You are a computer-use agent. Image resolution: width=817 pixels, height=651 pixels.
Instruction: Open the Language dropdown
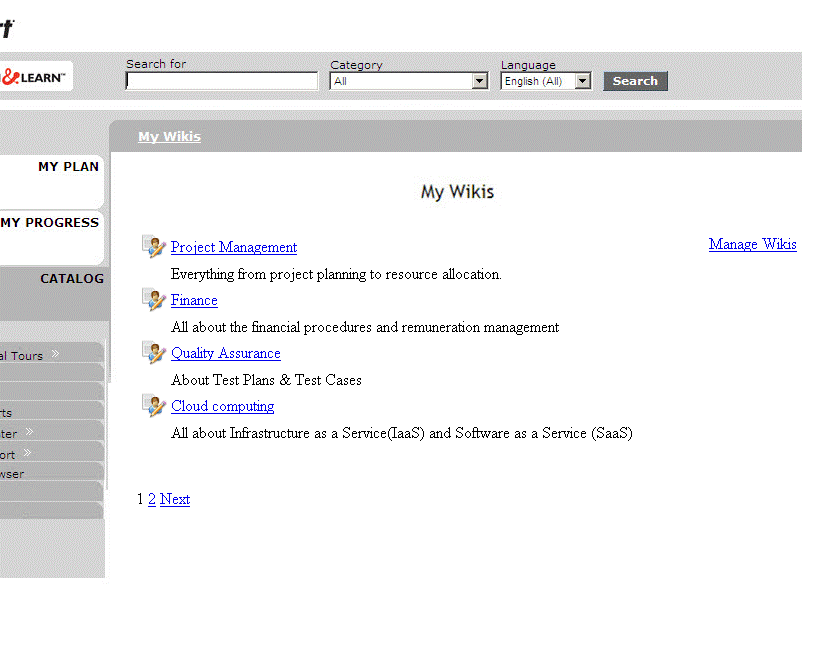[546, 81]
